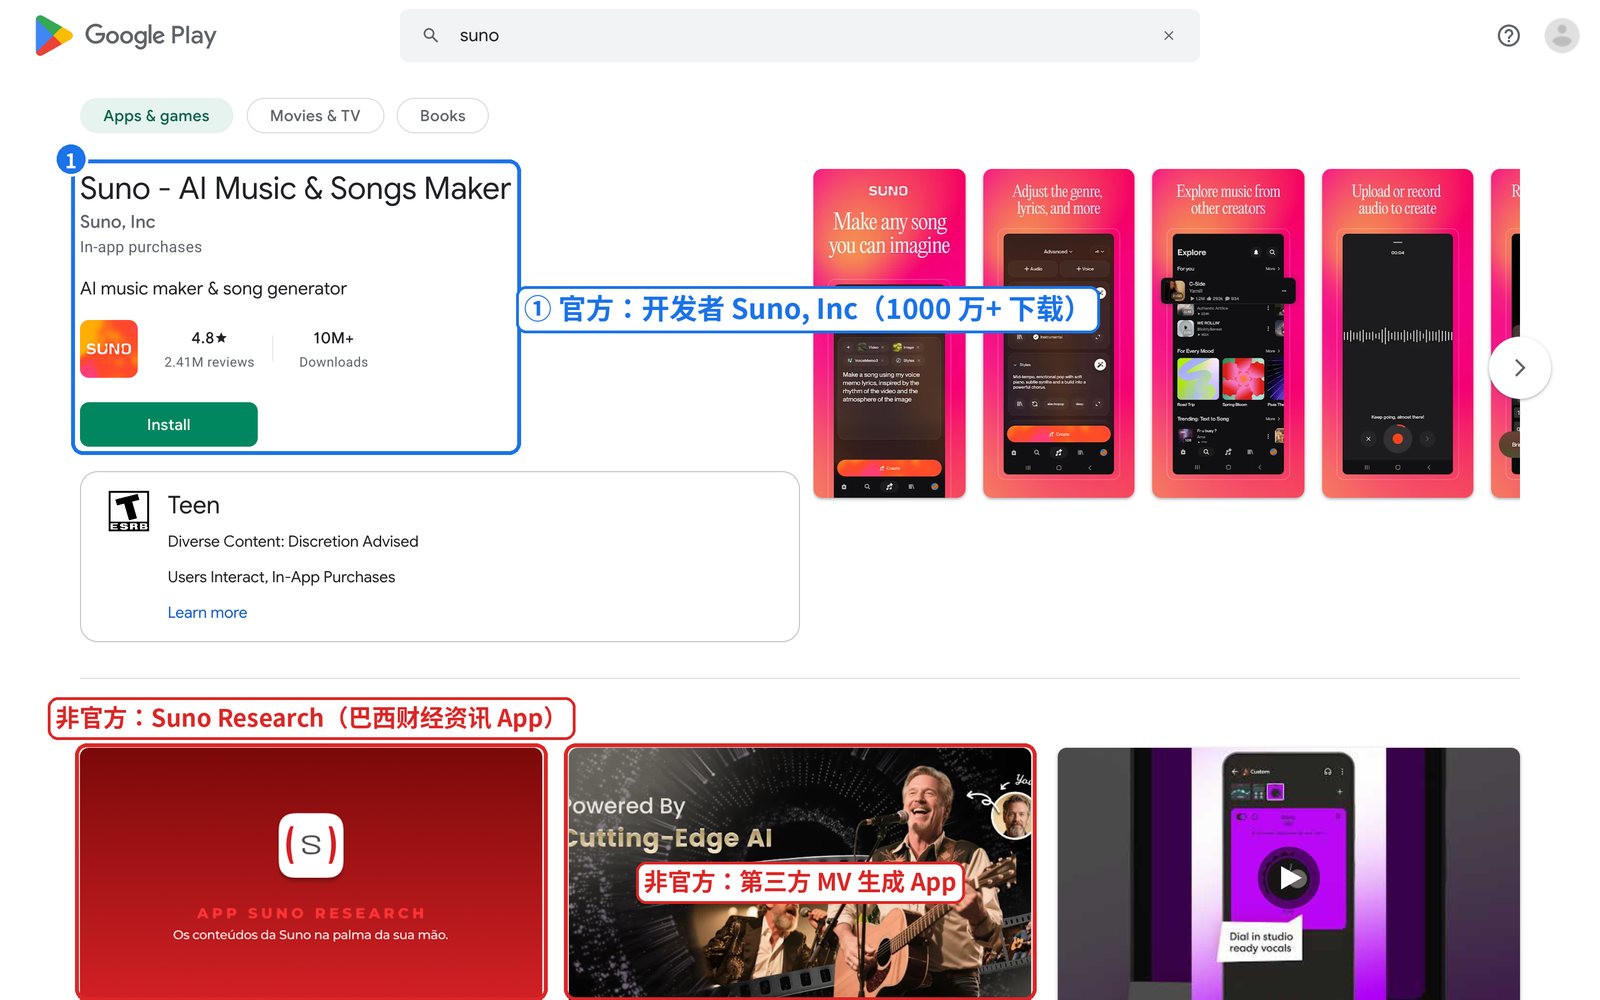The width and height of the screenshot is (1600, 1000).
Task: Click the 'Teen' rating heading
Action: [x=193, y=505]
